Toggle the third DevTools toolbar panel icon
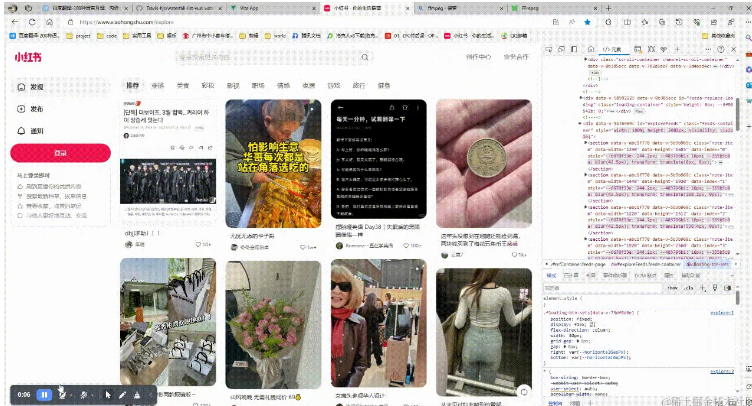The image size is (752, 406). (574, 49)
